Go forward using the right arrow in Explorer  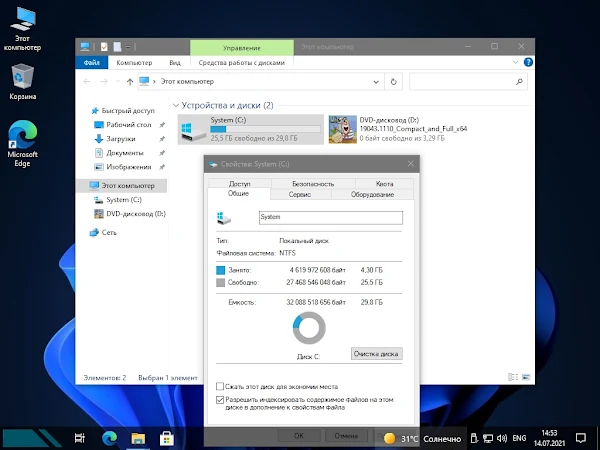[104, 82]
